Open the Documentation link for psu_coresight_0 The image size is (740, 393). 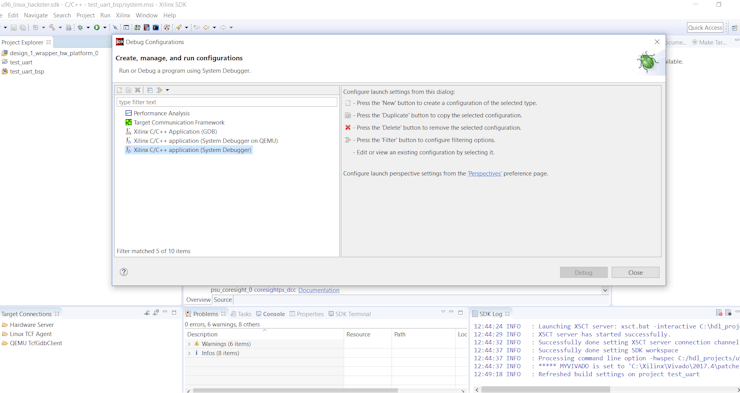pyautogui.click(x=319, y=290)
